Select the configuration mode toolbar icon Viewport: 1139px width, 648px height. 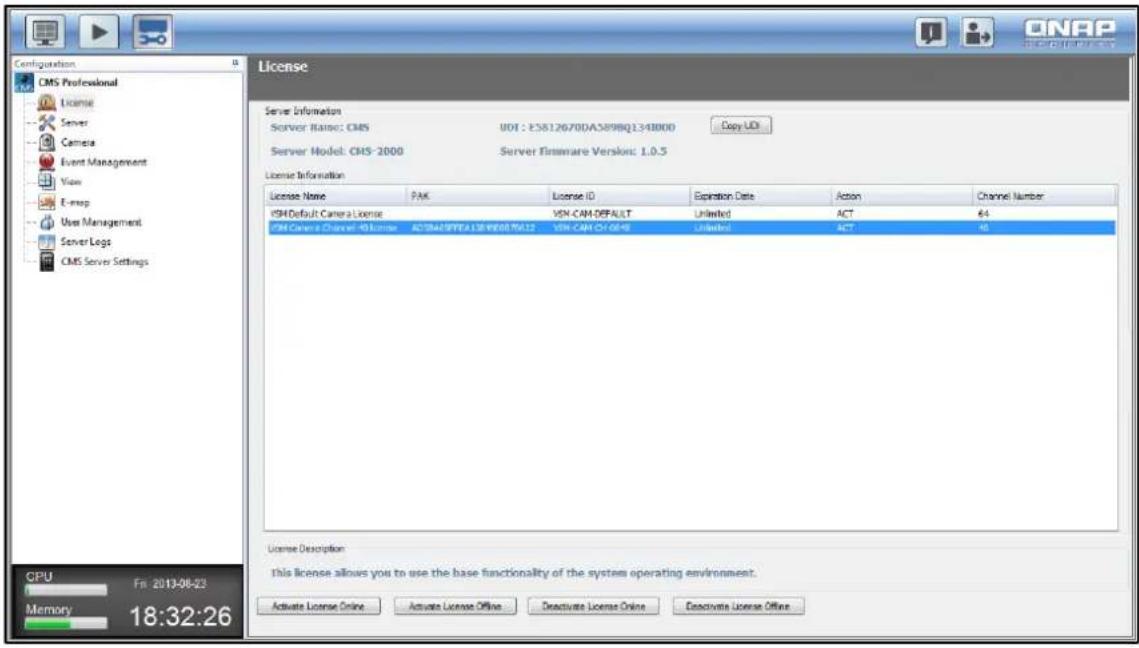(153, 33)
